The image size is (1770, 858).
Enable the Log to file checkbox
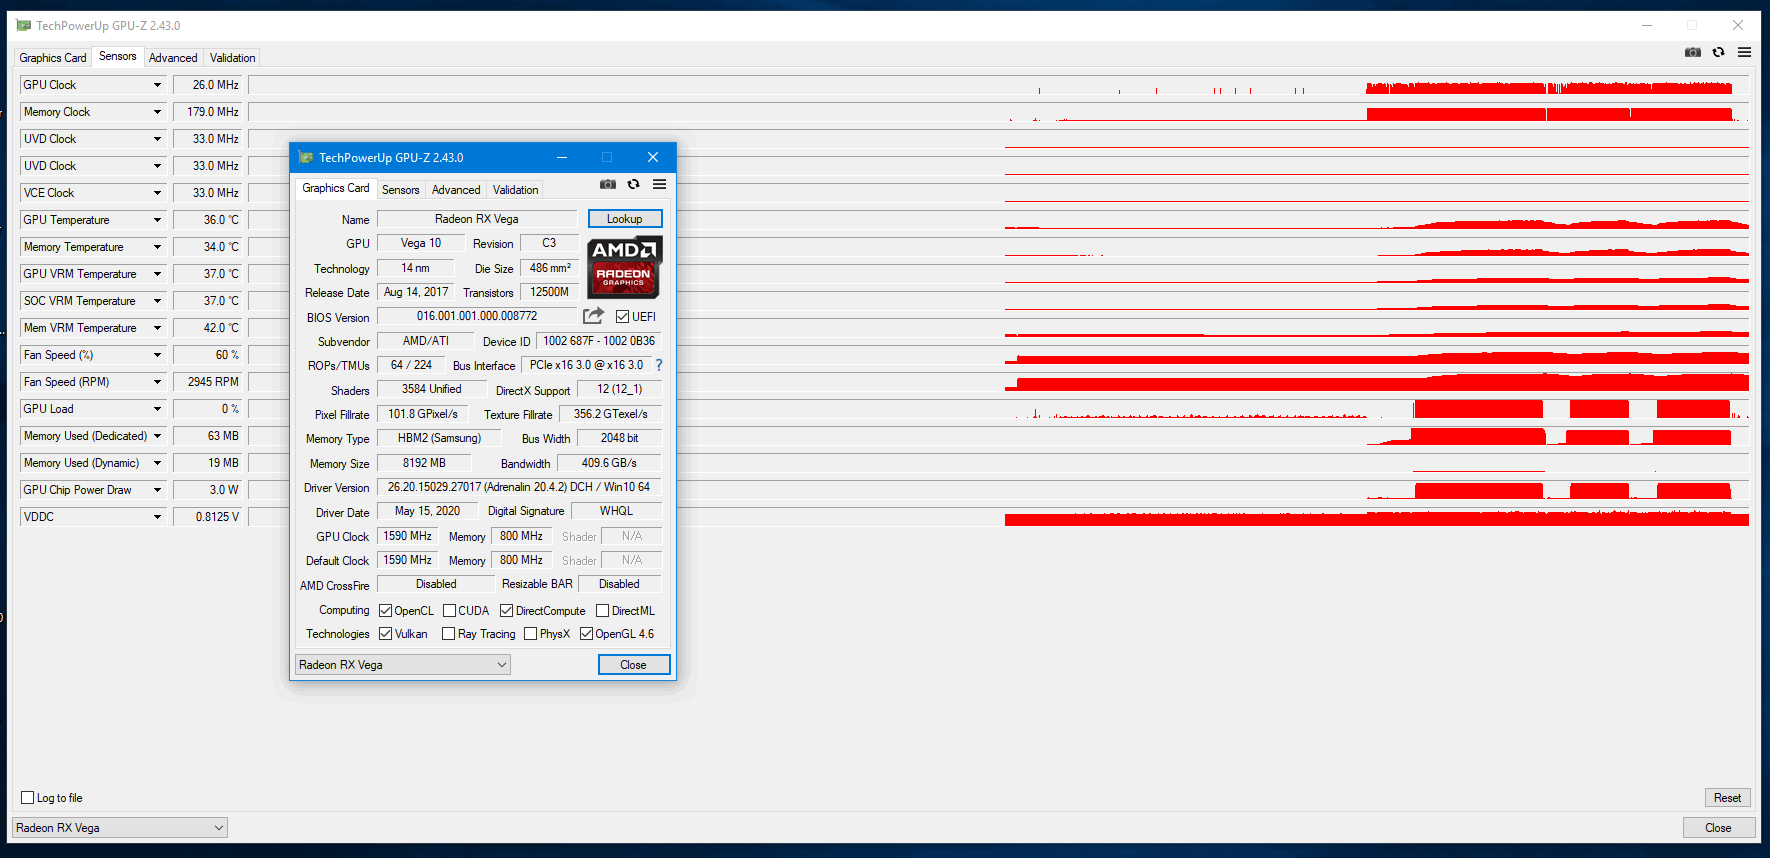[28, 797]
